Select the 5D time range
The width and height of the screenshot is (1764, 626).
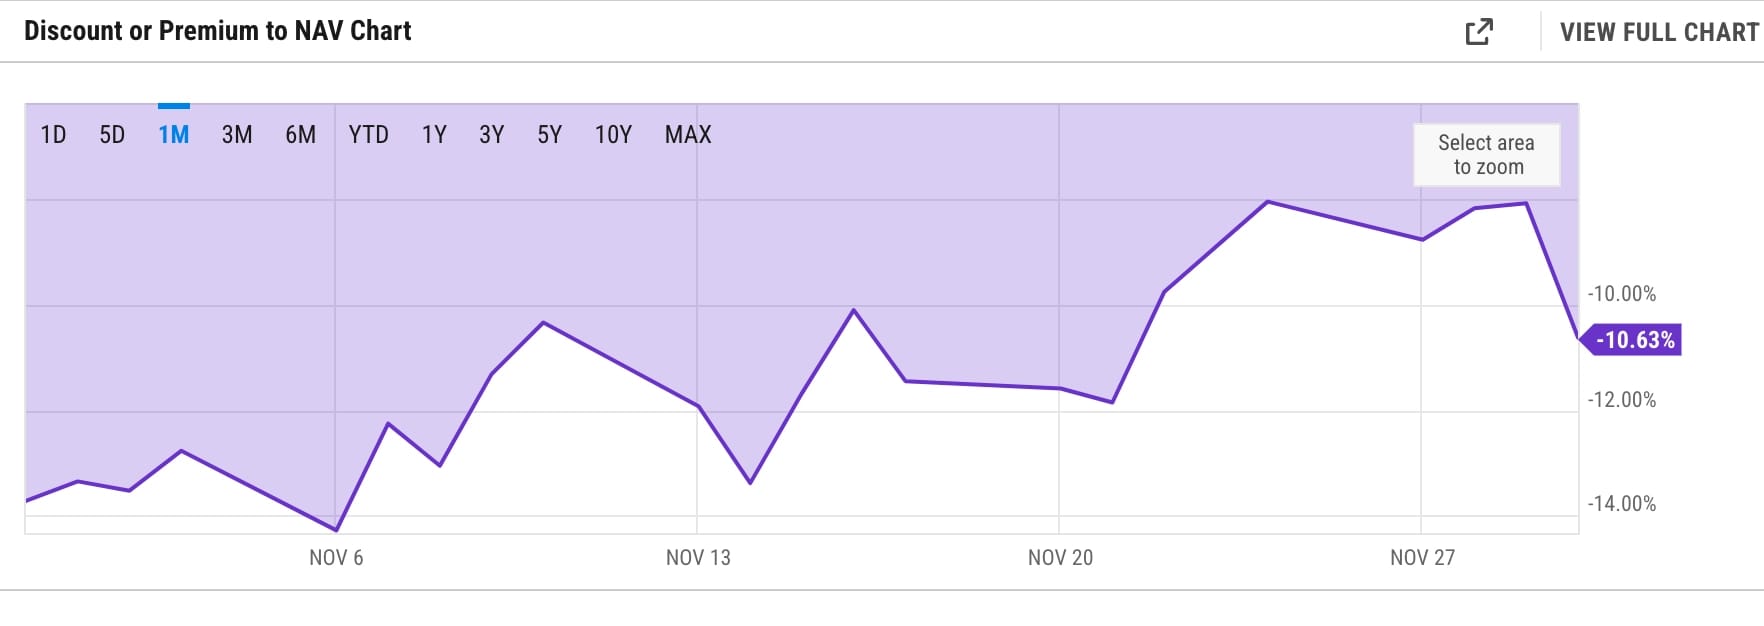(113, 134)
